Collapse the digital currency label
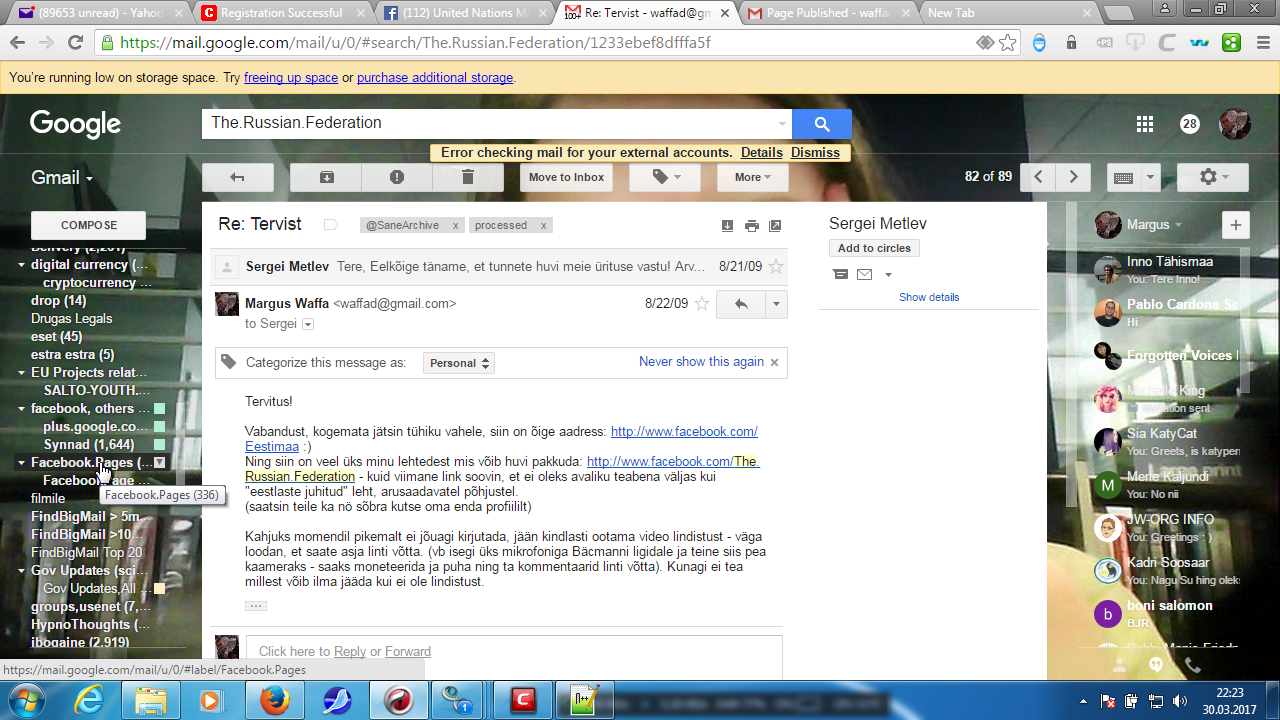 (22, 265)
